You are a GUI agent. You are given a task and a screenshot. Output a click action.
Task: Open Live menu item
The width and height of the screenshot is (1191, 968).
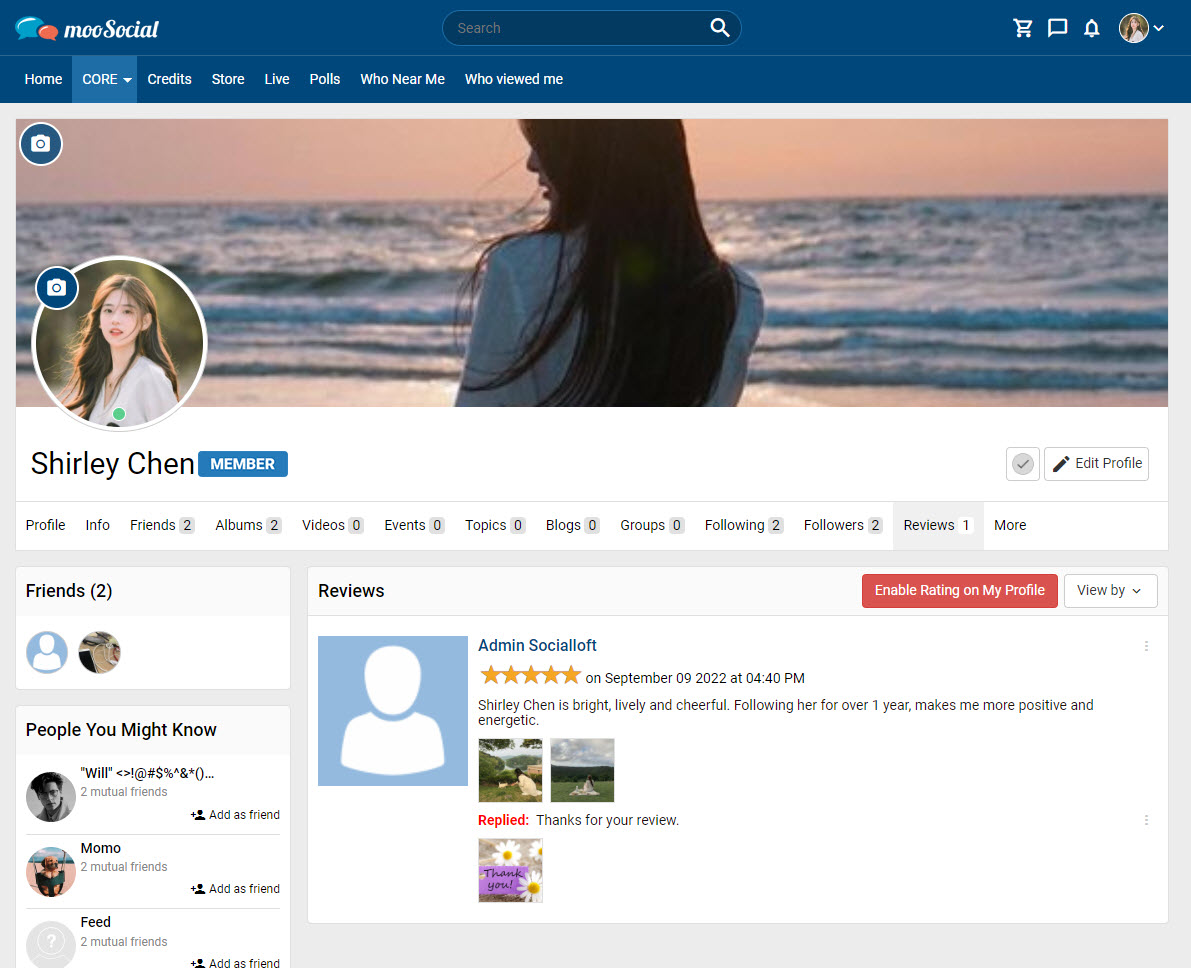pyautogui.click(x=276, y=79)
